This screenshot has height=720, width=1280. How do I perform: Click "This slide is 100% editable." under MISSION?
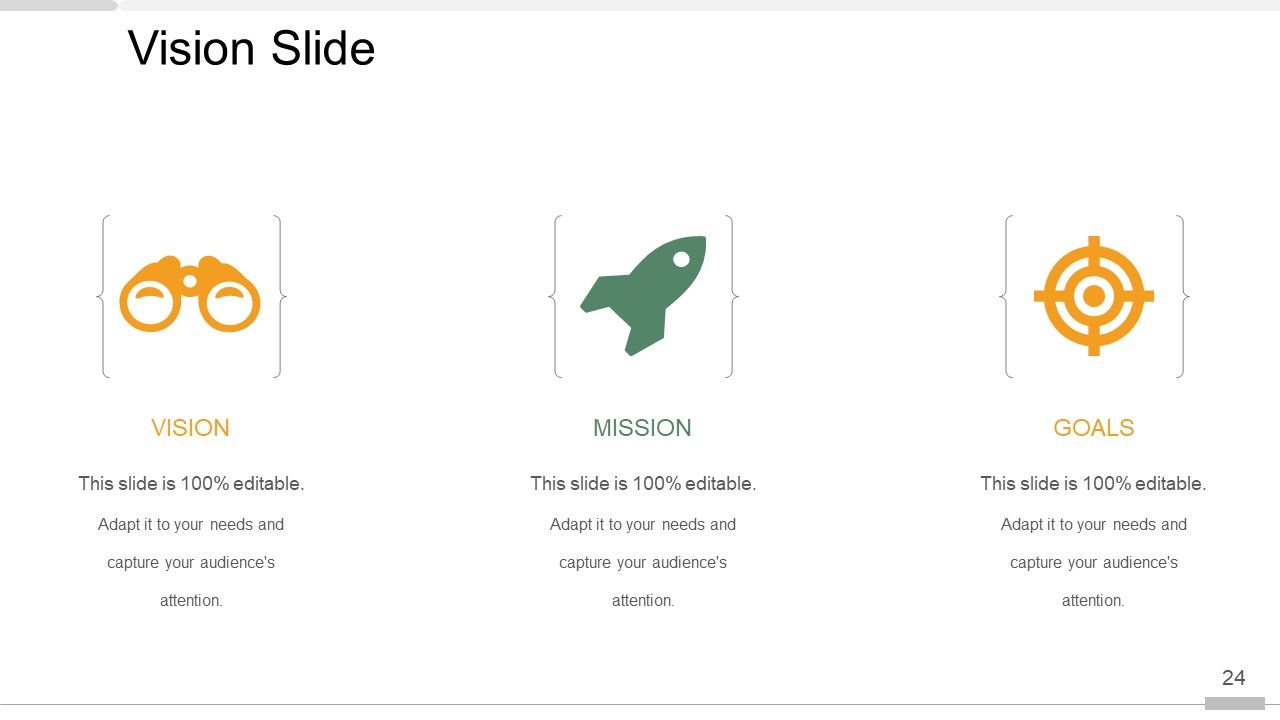pyautogui.click(x=643, y=484)
